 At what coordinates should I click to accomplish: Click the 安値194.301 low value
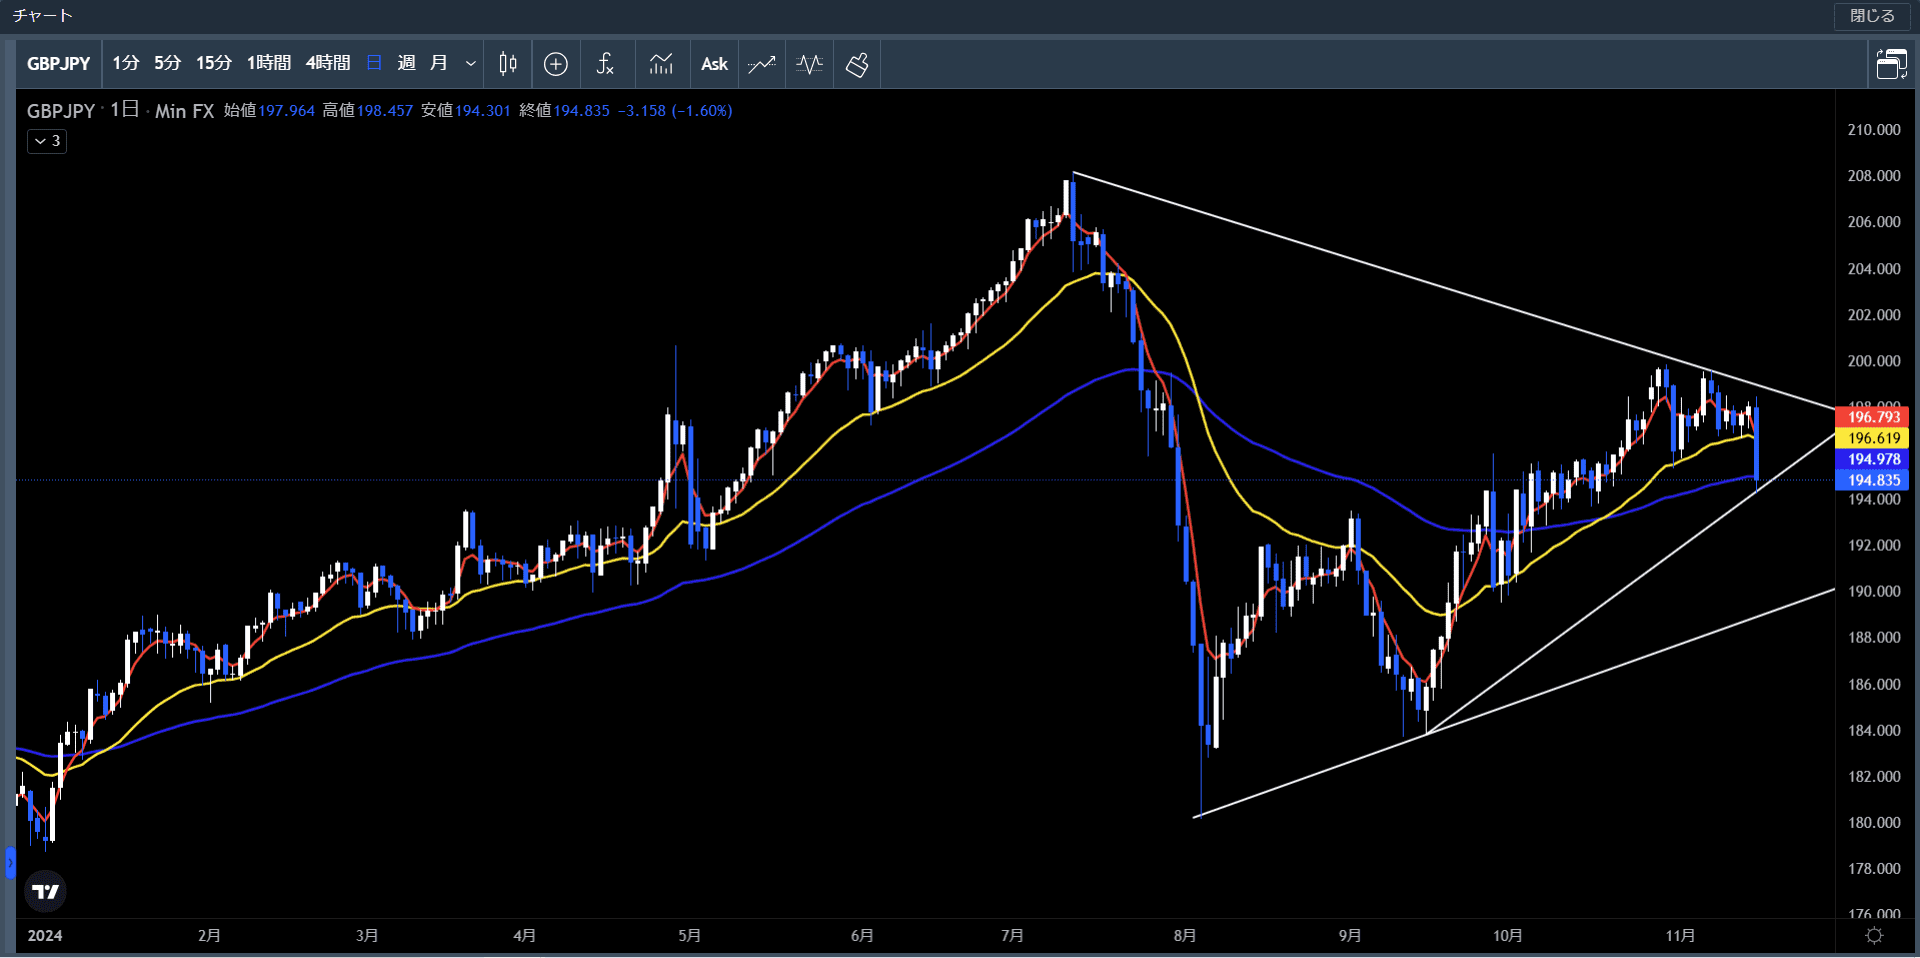(465, 111)
